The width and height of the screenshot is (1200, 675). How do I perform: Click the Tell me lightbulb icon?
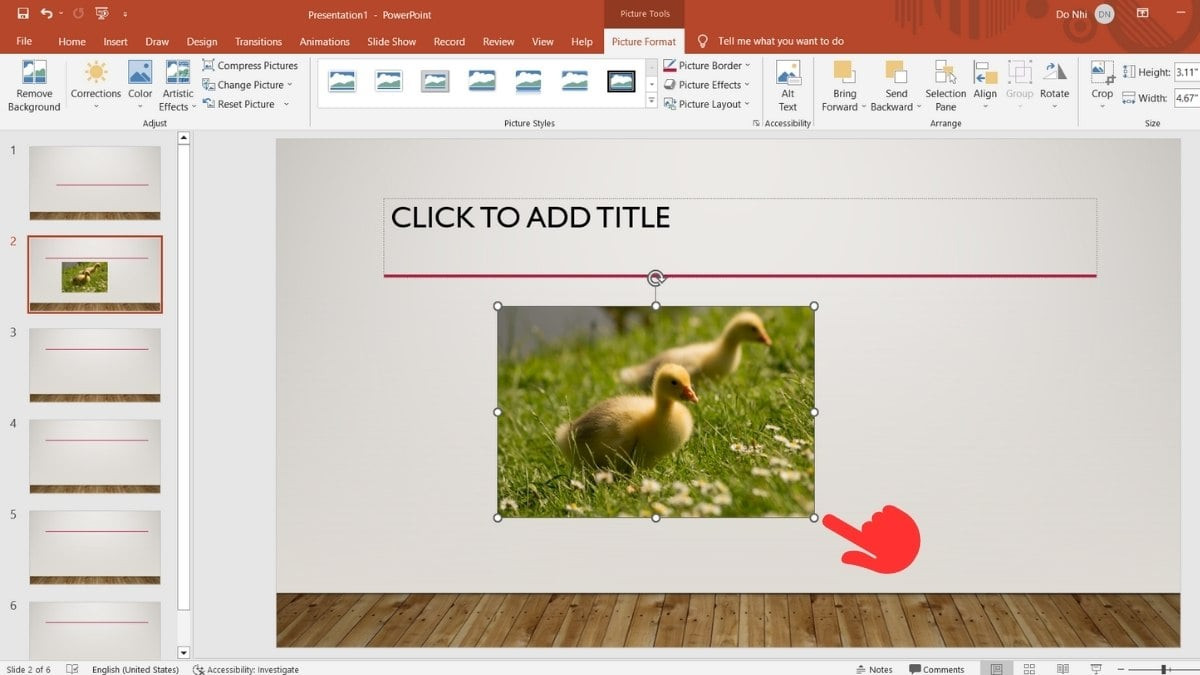pyautogui.click(x=702, y=41)
